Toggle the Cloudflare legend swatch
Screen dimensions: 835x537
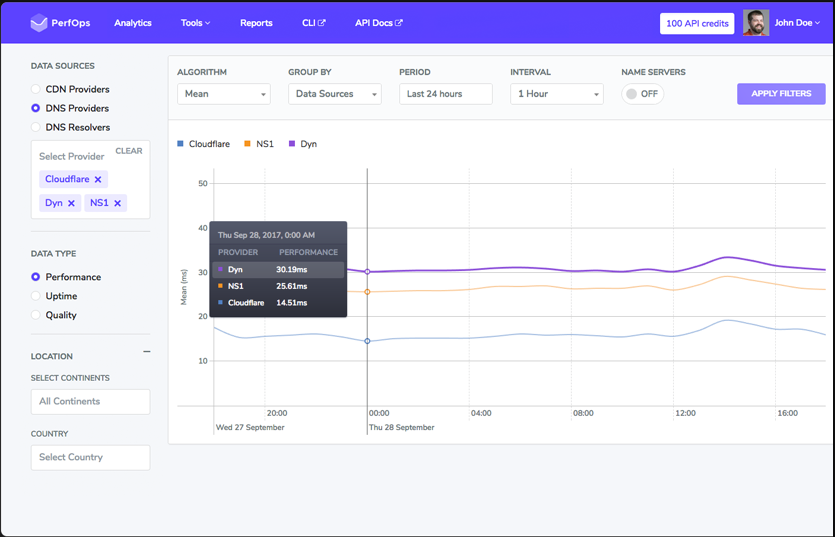(x=181, y=144)
